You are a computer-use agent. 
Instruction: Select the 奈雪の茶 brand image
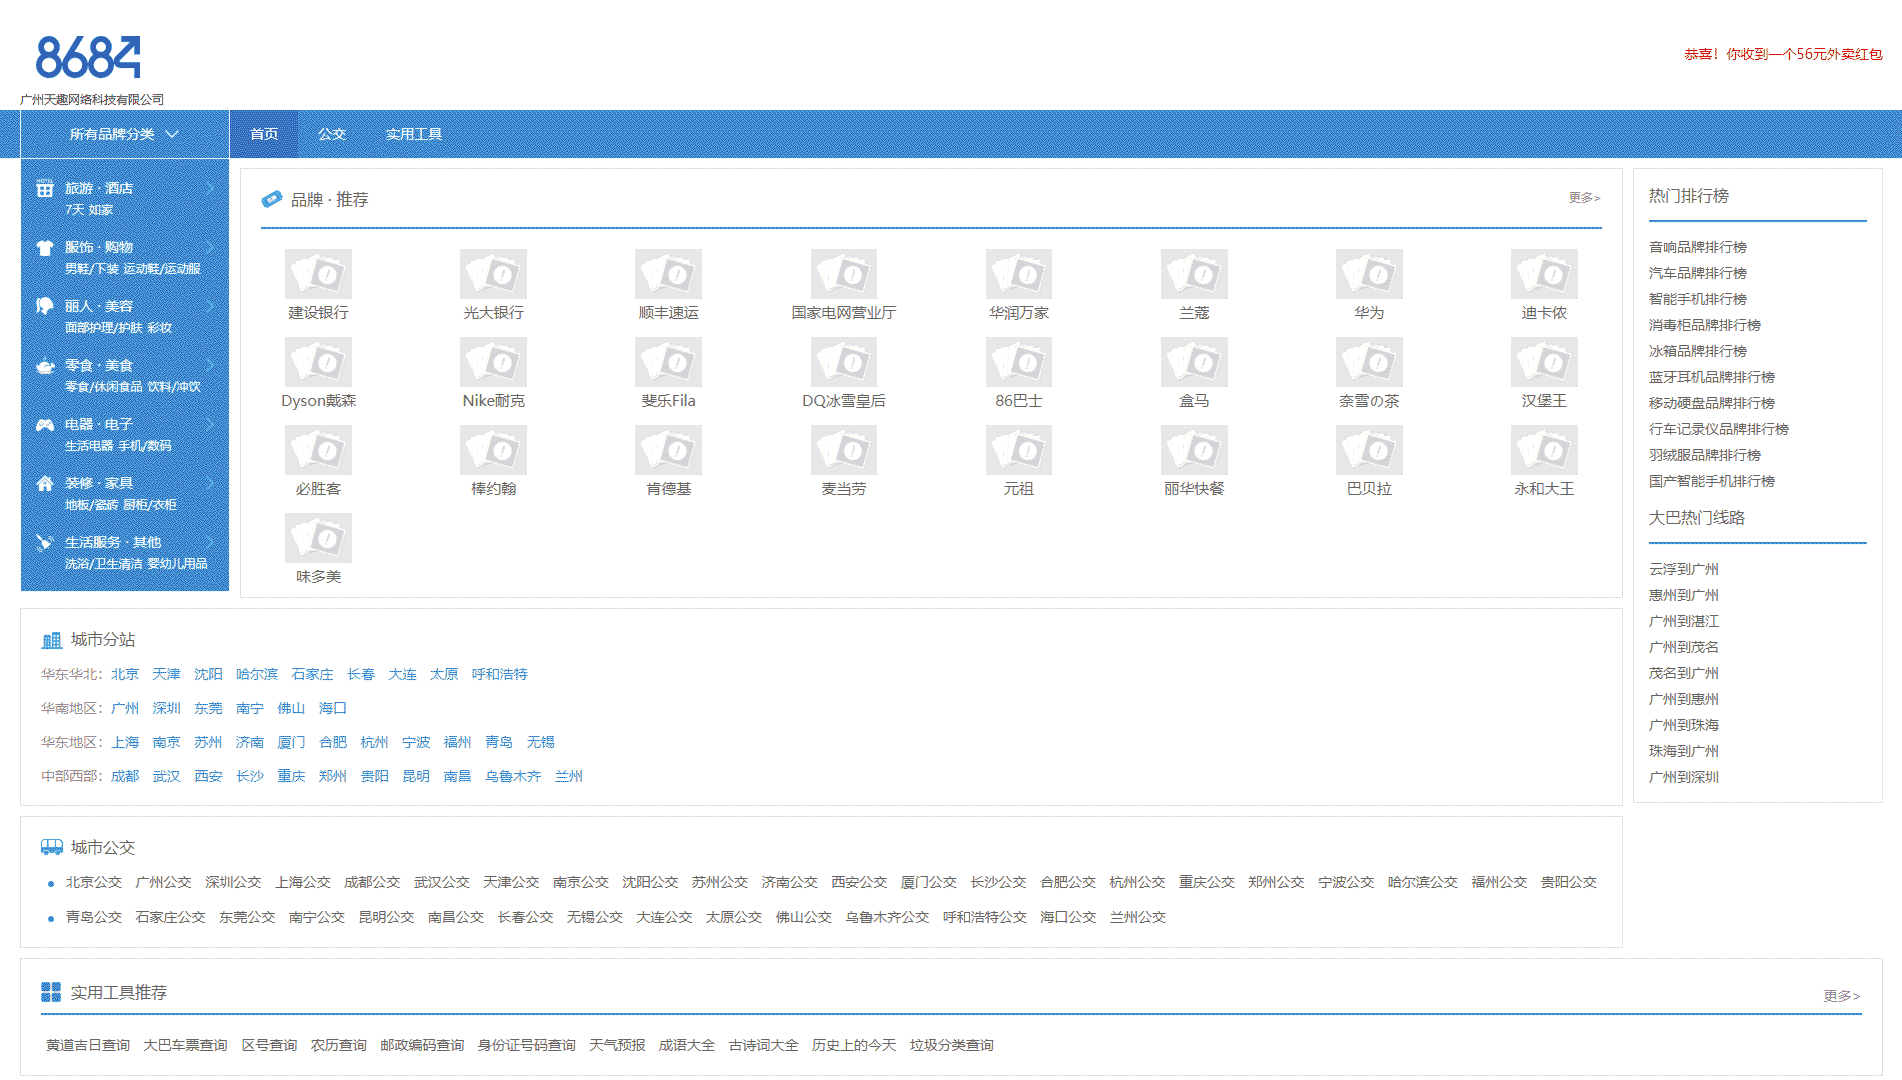1369,362
